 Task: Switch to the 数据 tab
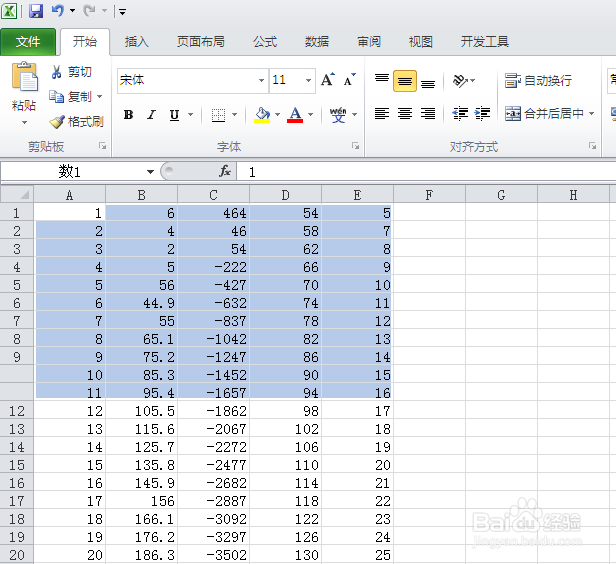[317, 42]
